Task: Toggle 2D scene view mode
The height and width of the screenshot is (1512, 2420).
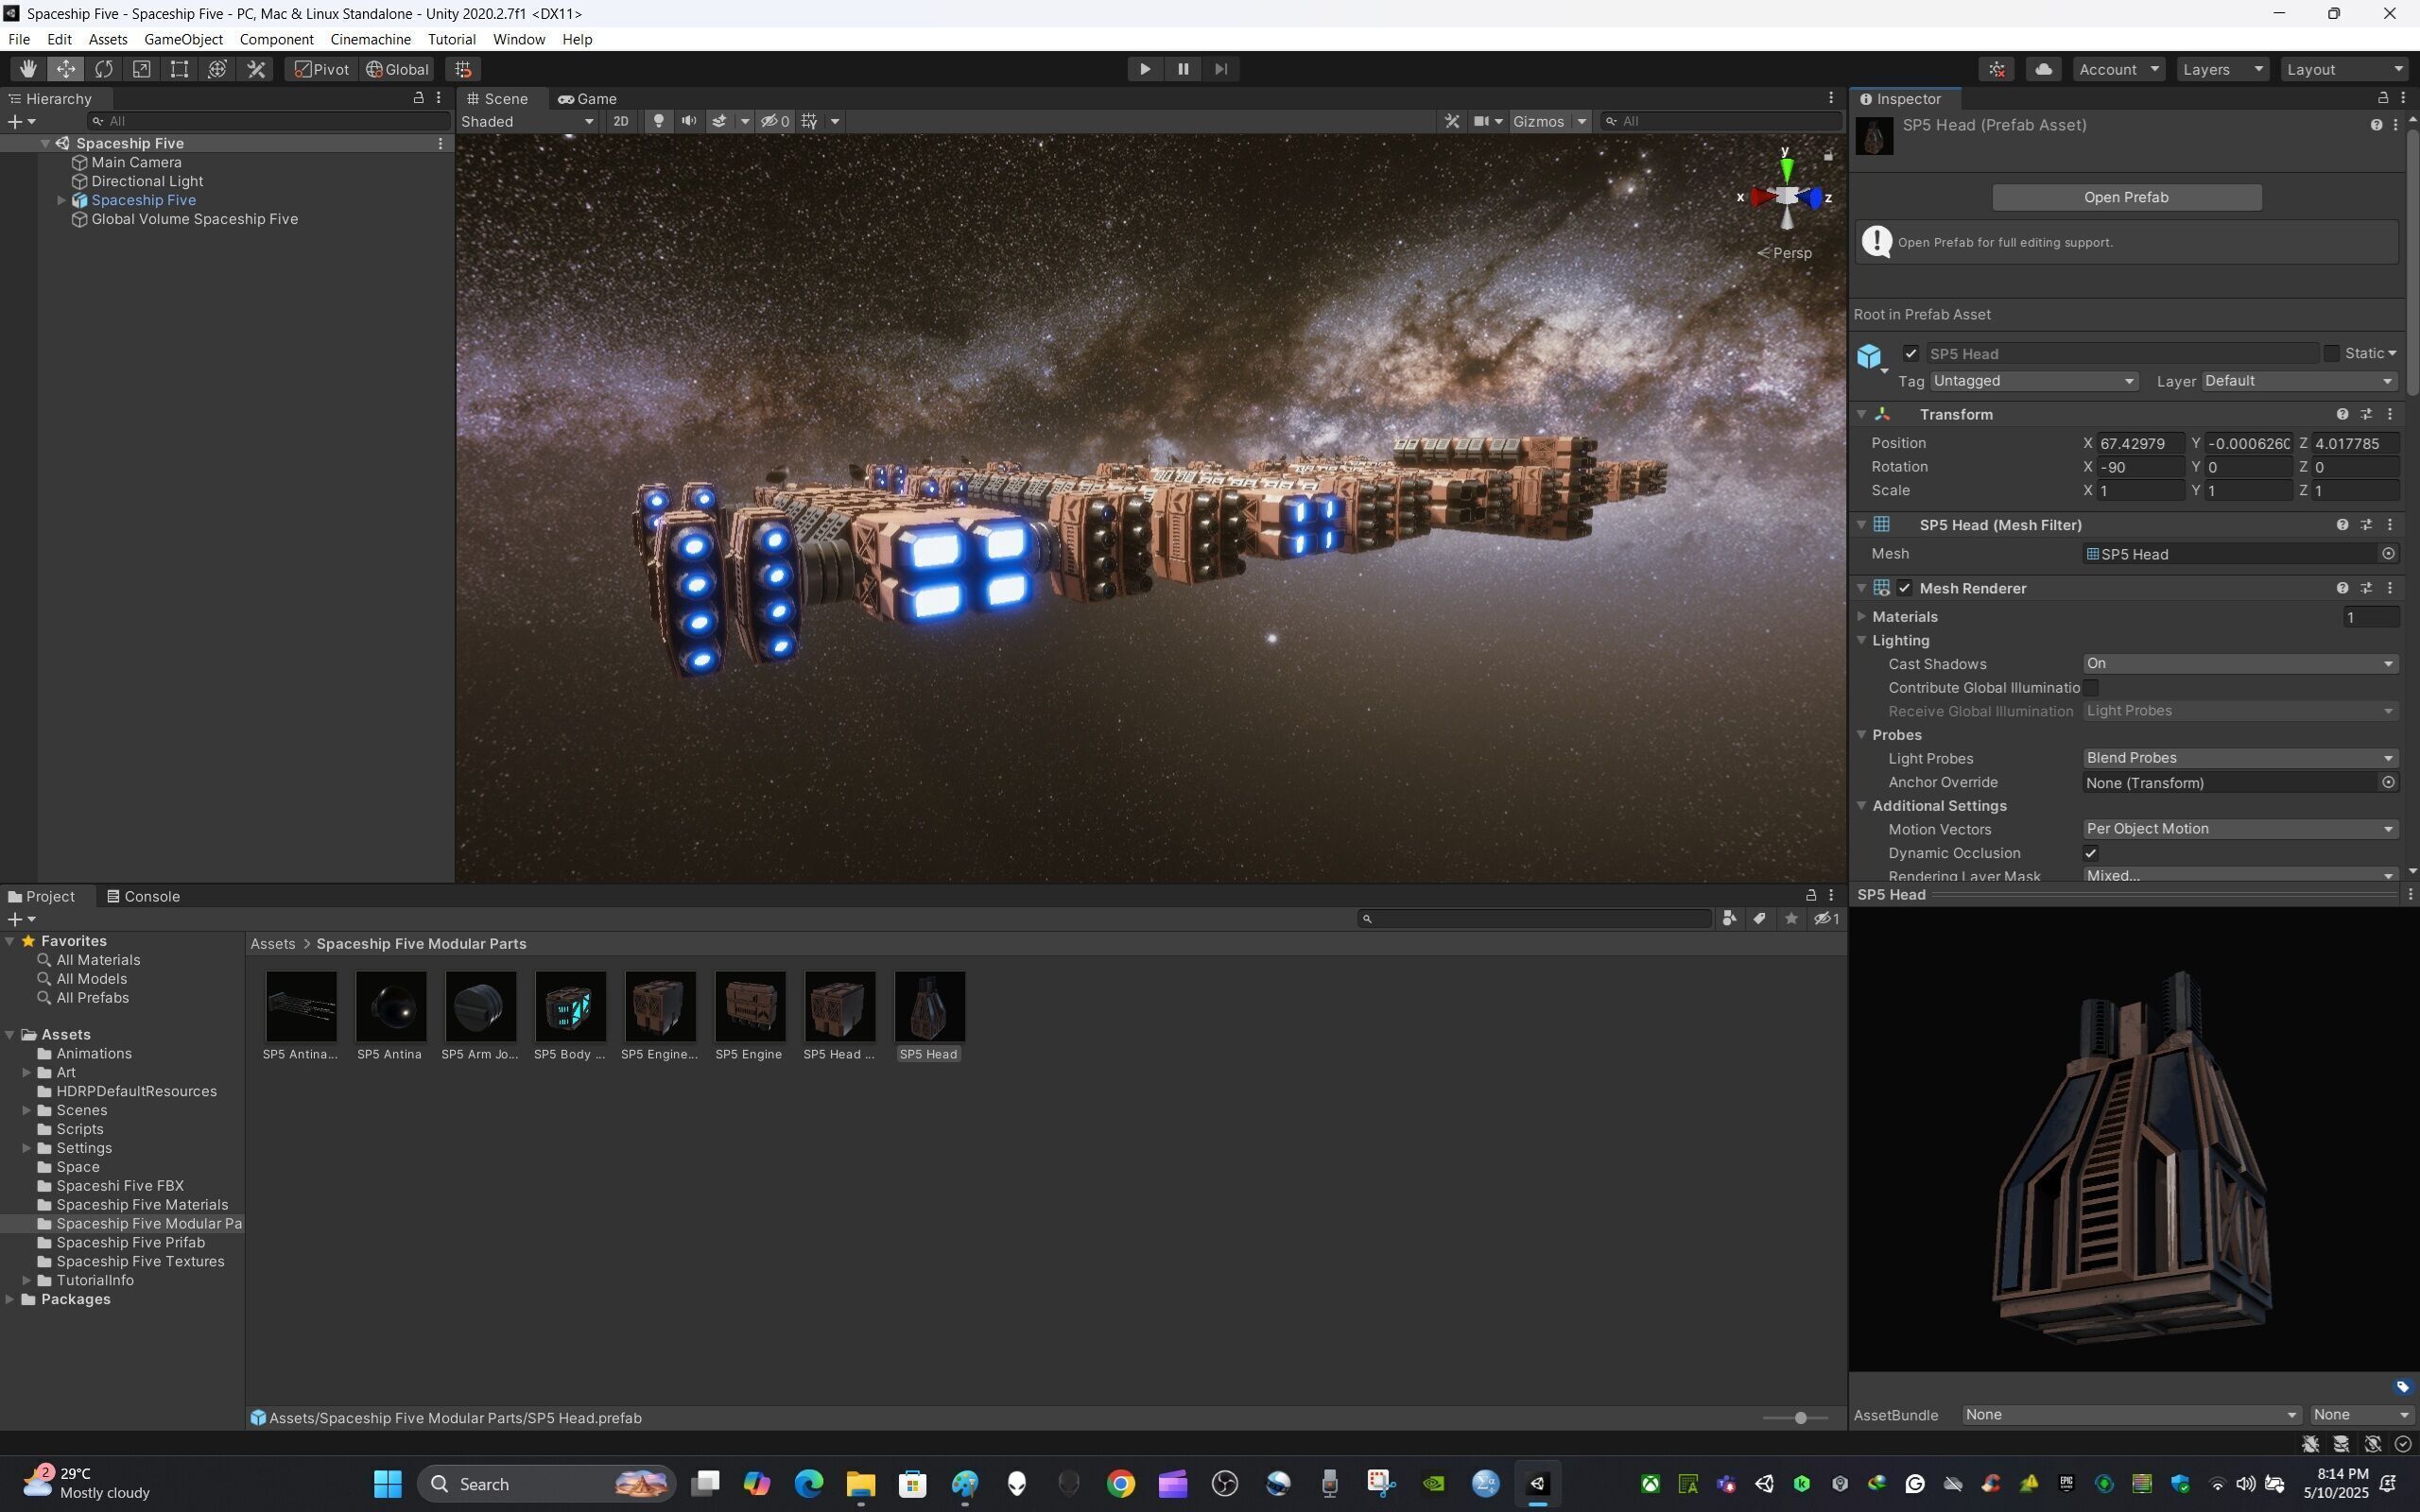Action: (620, 121)
